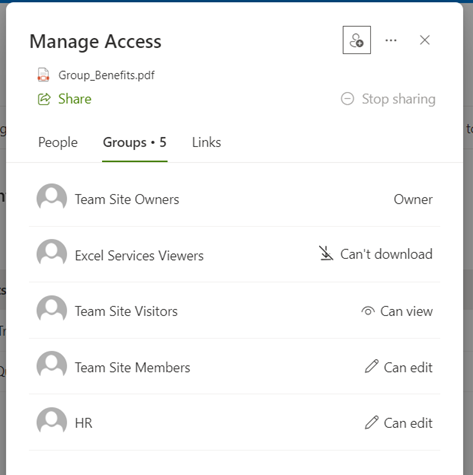The height and width of the screenshot is (475, 473).
Task: Open the more options ellipsis menu
Action: coord(391,40)
